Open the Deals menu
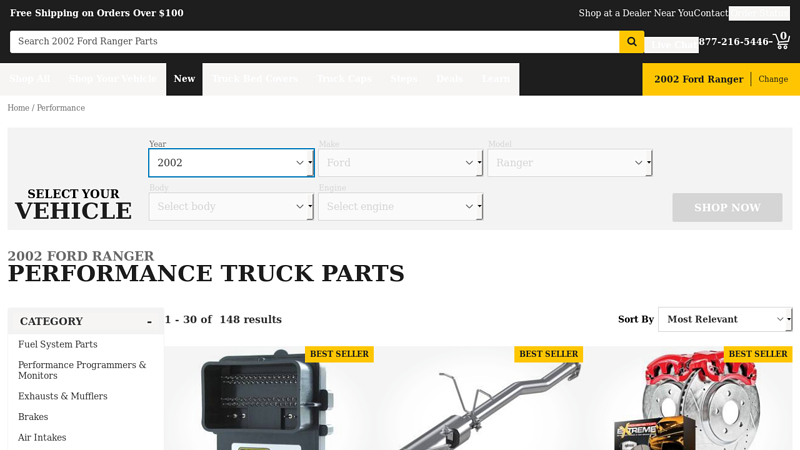 pos(449,79)
